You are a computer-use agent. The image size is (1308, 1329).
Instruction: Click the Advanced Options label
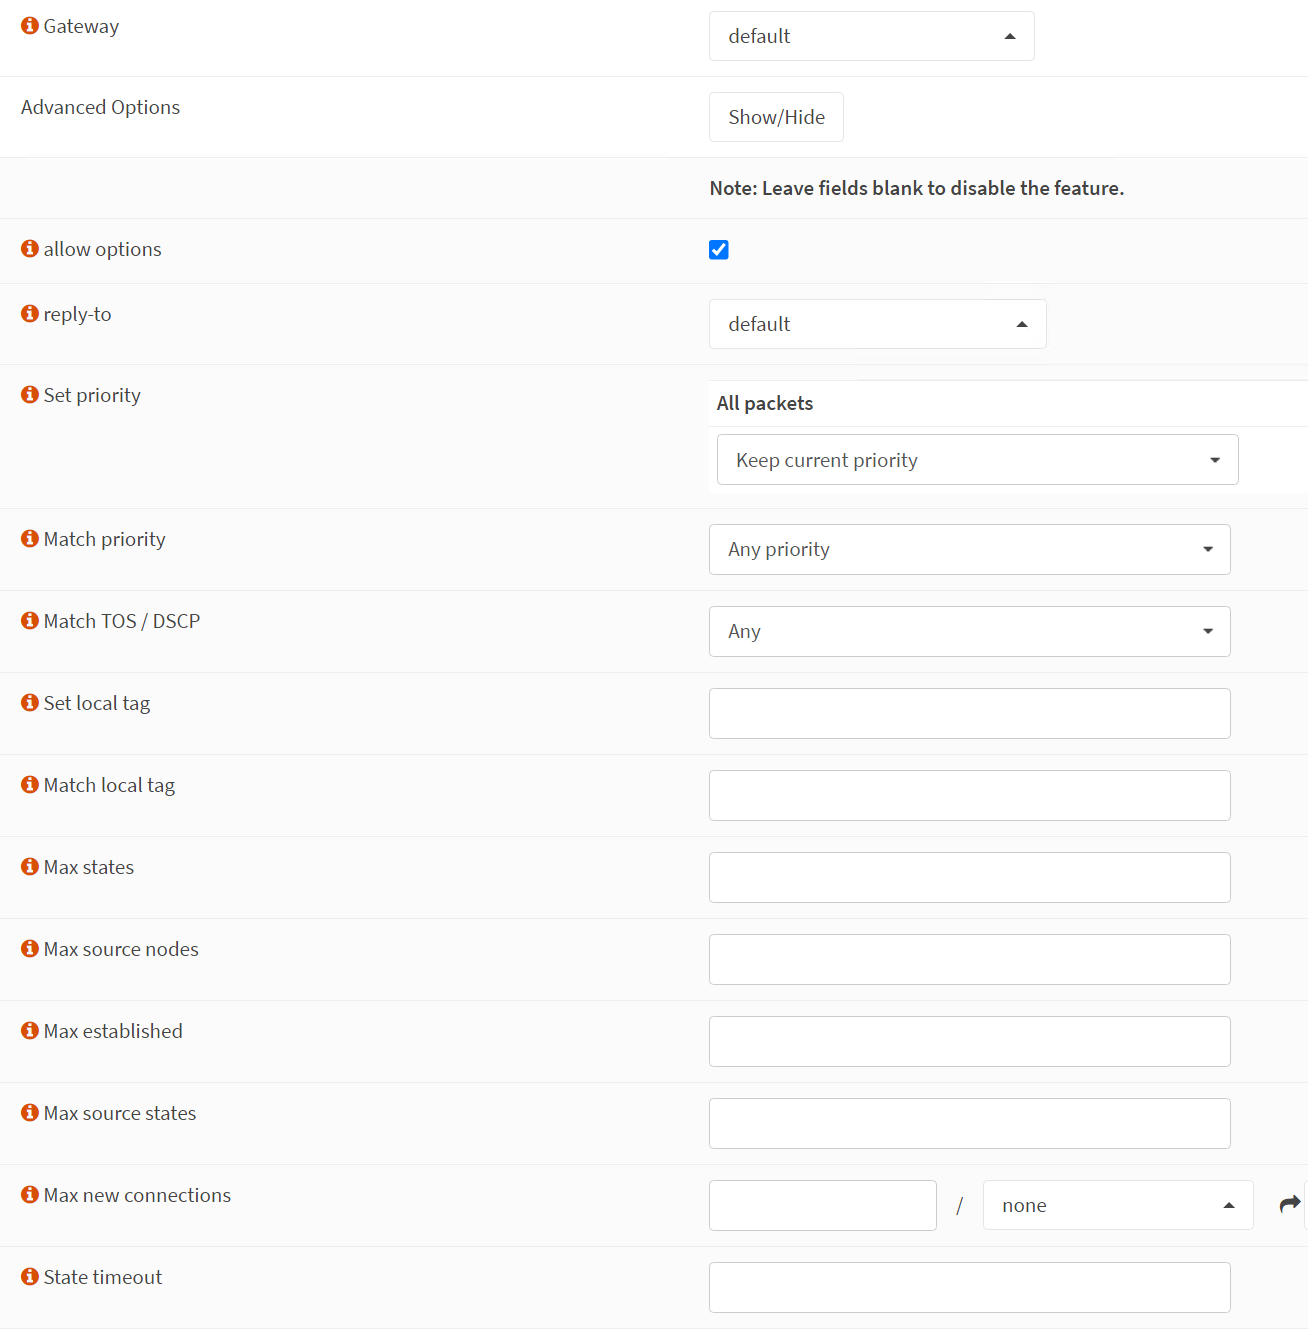click(x=101, y=107)
